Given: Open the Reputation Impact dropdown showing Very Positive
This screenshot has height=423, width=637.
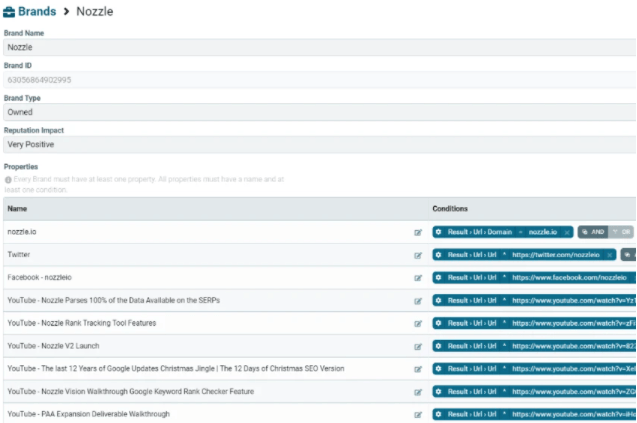Looking at the screenshot, I should [x=319, y=145].
